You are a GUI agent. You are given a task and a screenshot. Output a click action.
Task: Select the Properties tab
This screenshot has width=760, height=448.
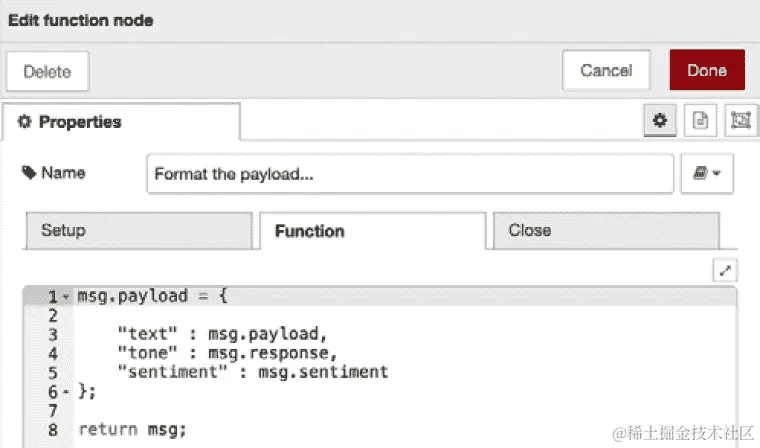(x=121, y=122)
